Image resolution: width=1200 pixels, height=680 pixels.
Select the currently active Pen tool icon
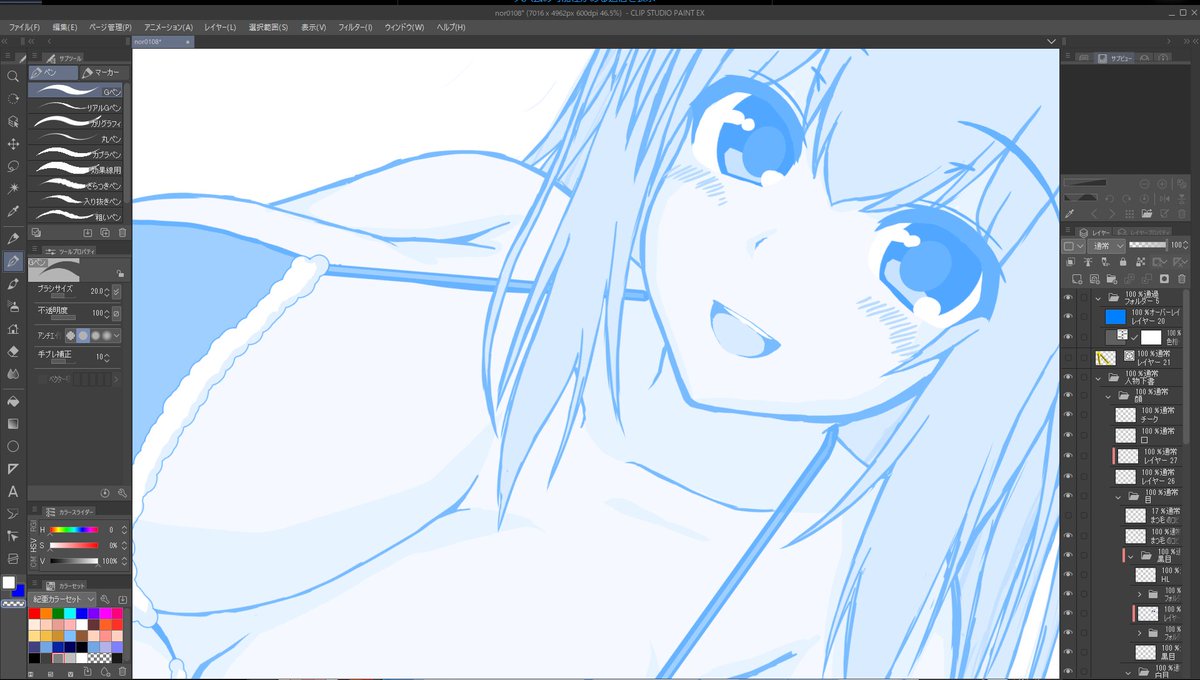tap(13, 261)
